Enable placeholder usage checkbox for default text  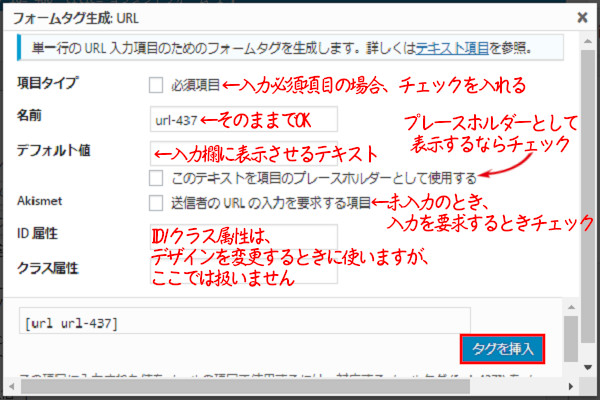(x=156, y=178)
